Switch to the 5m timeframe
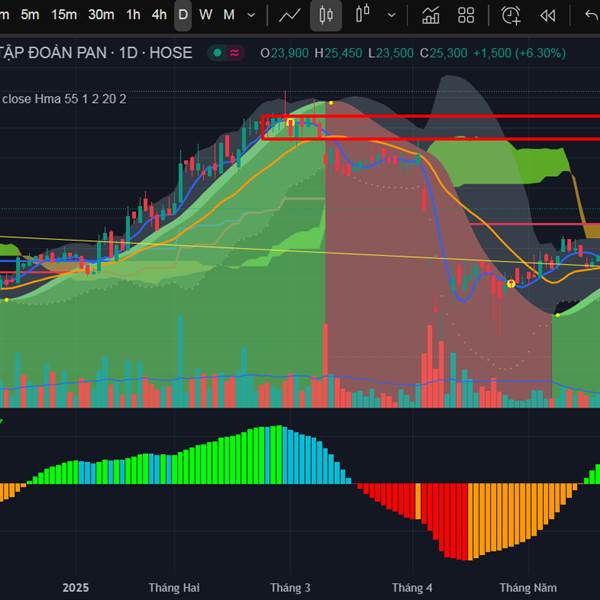Screen dimensions: 600x600 click(x=30, y=15)
